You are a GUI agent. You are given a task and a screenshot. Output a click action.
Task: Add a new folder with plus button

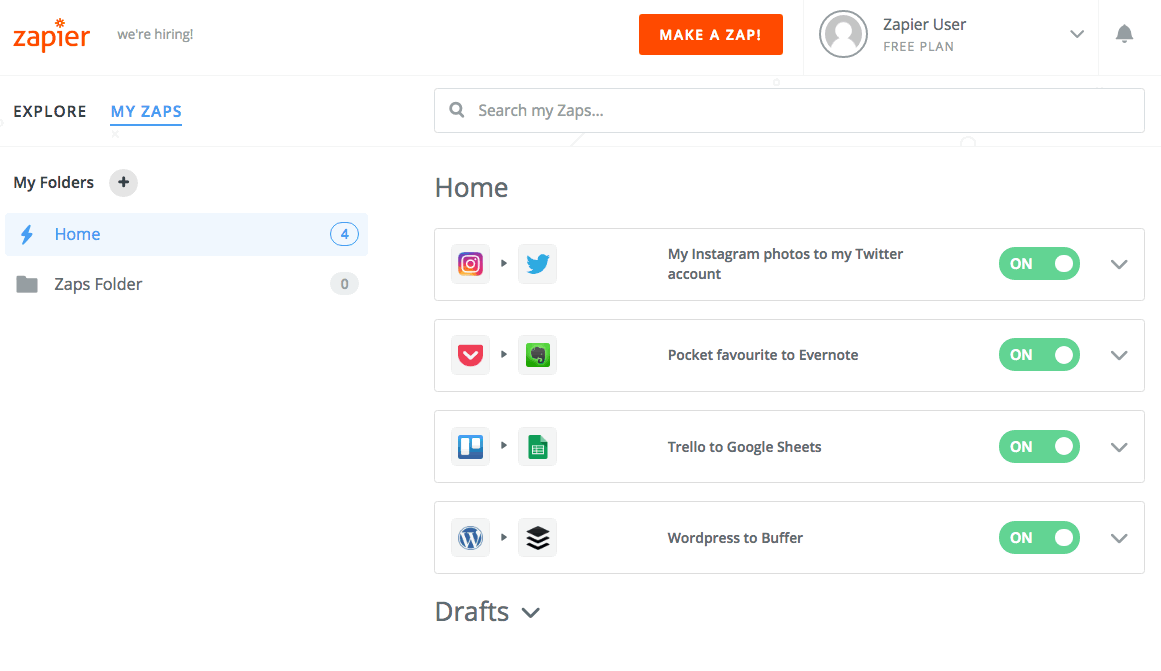(x=124, y=182)
